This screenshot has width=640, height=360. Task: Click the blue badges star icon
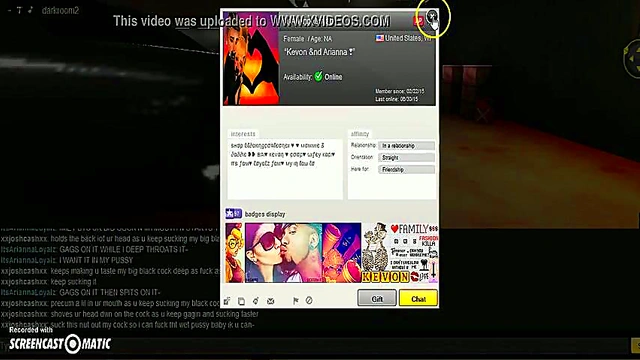(233, 213)
